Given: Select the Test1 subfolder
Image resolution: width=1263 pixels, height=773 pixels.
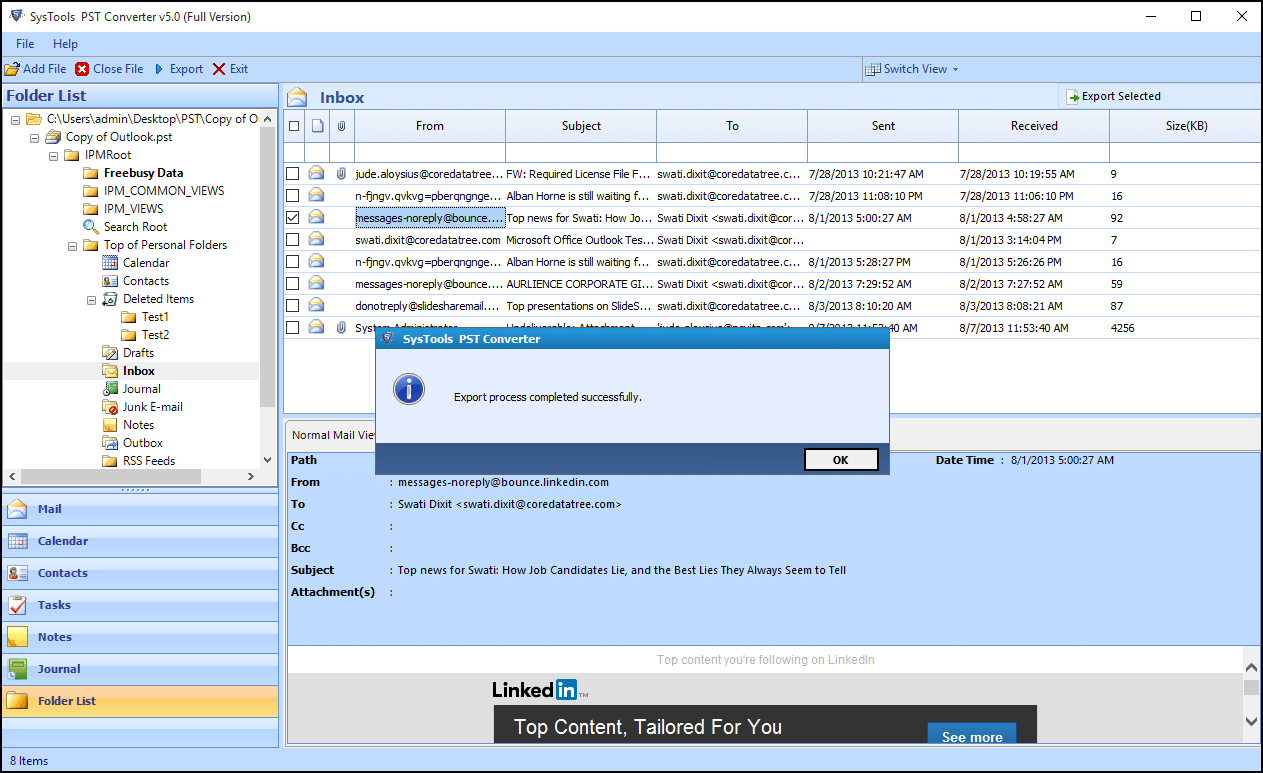Looking at the screenshot, I should point(155,317).
